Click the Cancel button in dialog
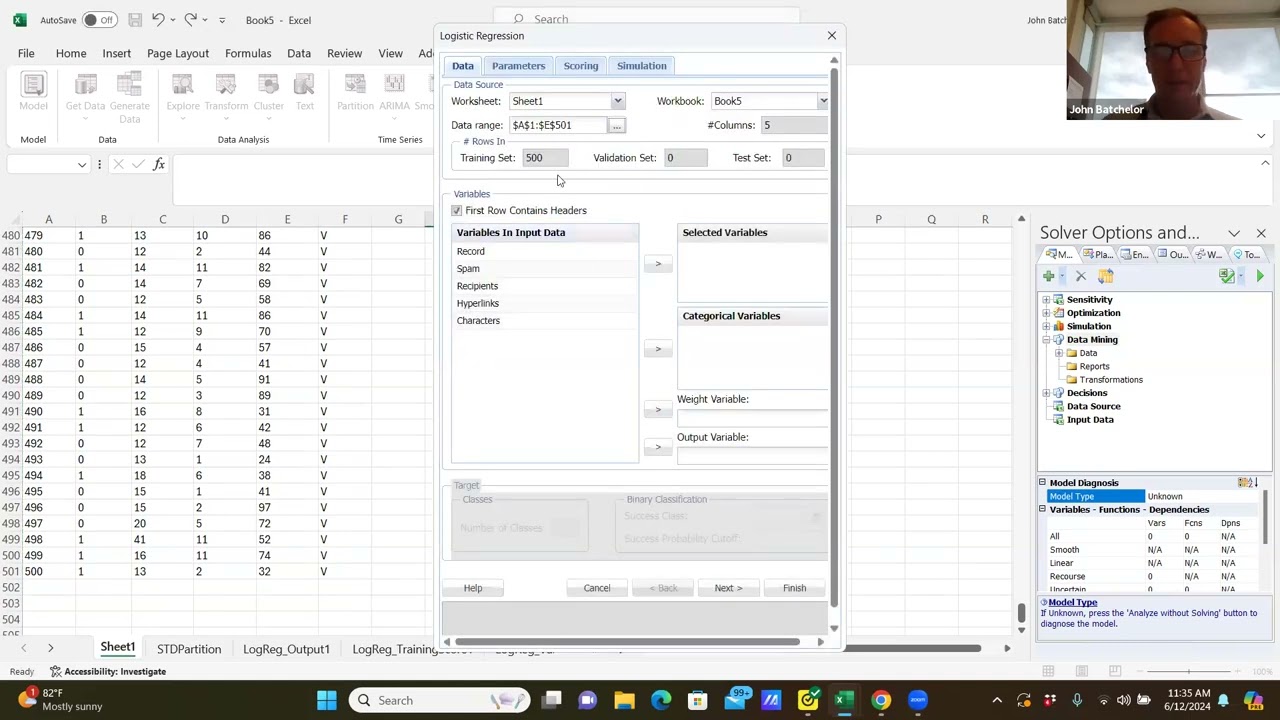 [597, 588]
